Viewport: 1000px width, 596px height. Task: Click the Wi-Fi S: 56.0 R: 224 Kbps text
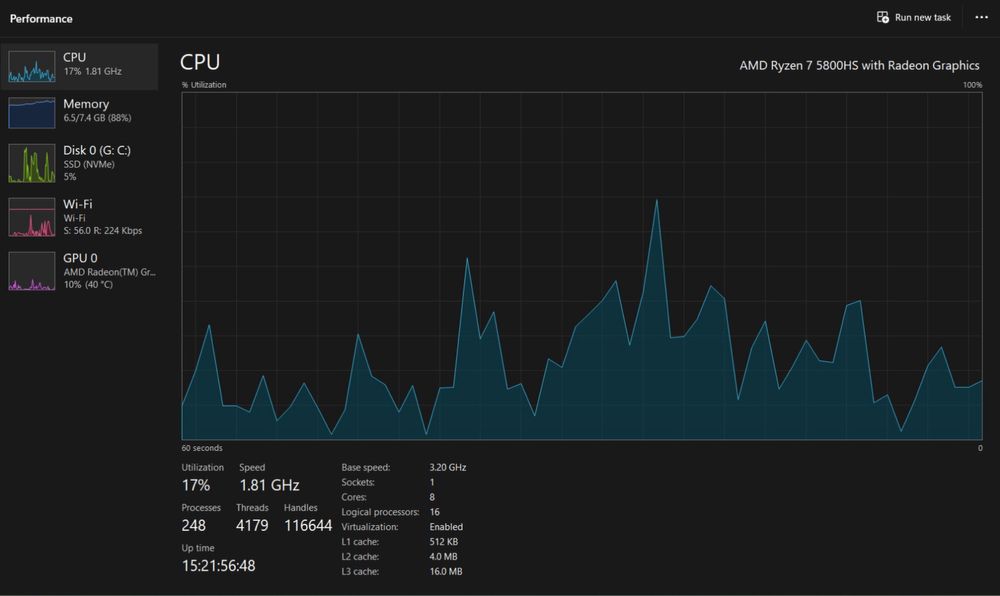(x=103, y=231)
